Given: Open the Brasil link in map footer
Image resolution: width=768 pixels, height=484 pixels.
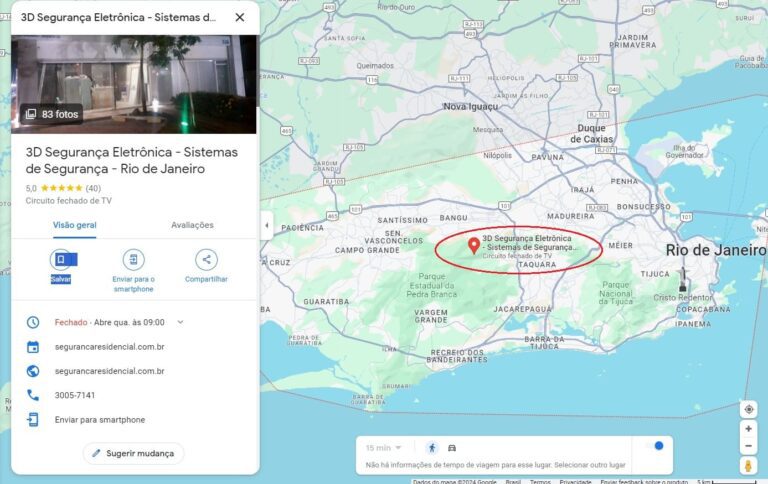Looking at the screenshot, I should pos(513,482).
